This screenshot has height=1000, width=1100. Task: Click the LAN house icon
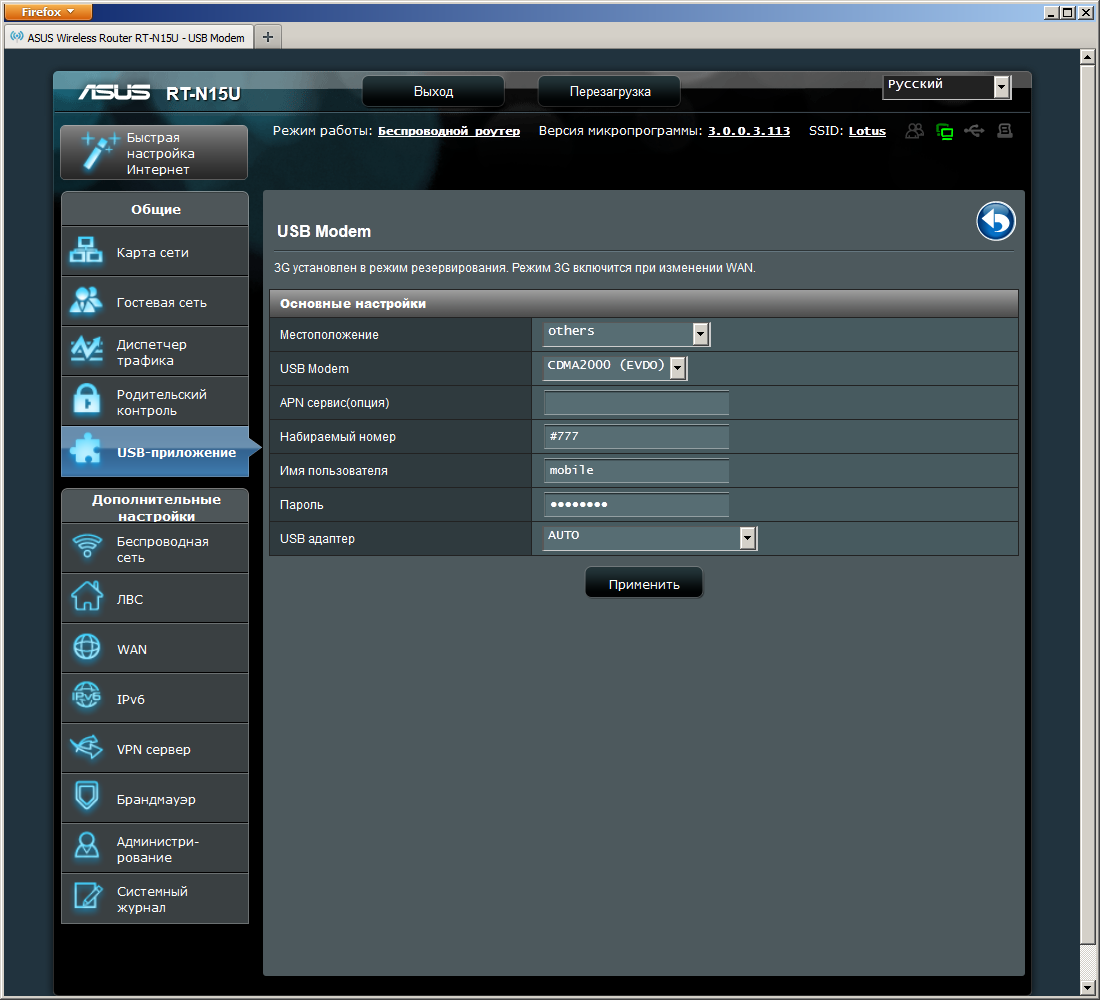tap(87, 596)
